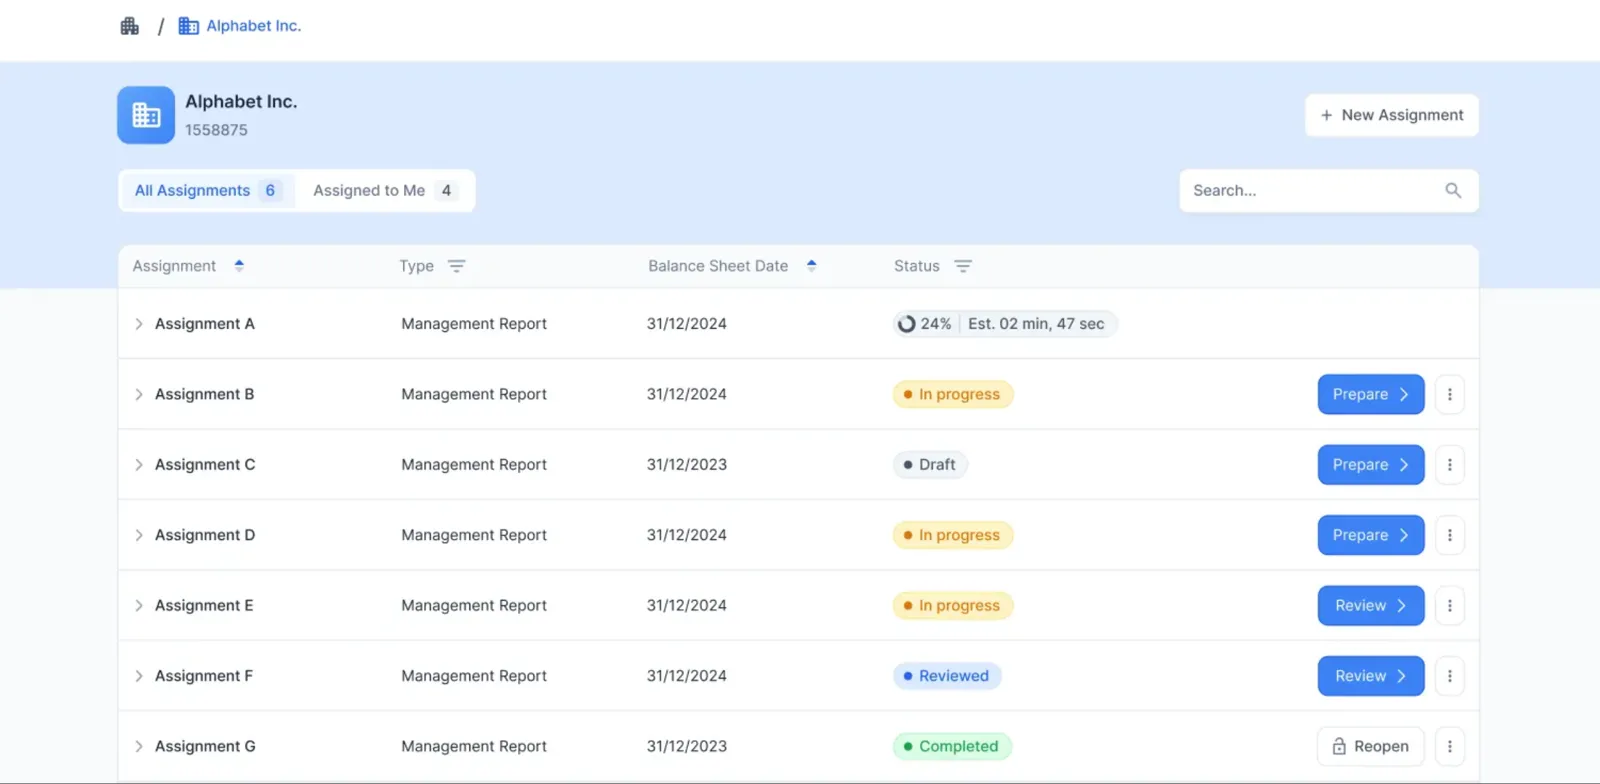This screenshot has width=1600, height=784.
Task: Click the Assignment C name
Action: pyautogui.click(x=205, y=464)
